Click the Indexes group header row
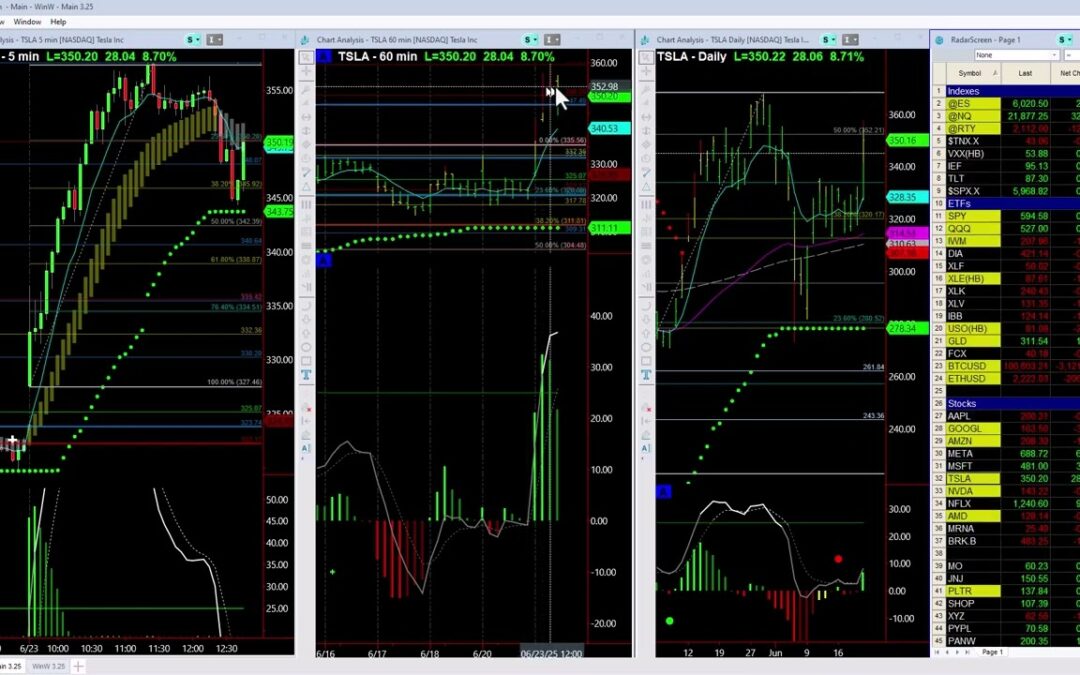 (x=1012, y=91)
